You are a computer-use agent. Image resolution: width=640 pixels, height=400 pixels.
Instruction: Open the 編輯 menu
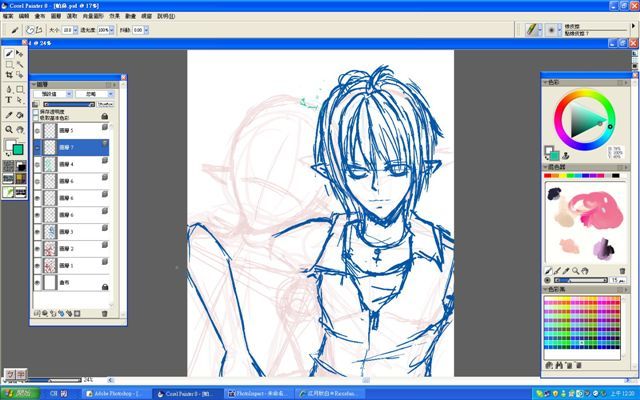coord(24,16)
